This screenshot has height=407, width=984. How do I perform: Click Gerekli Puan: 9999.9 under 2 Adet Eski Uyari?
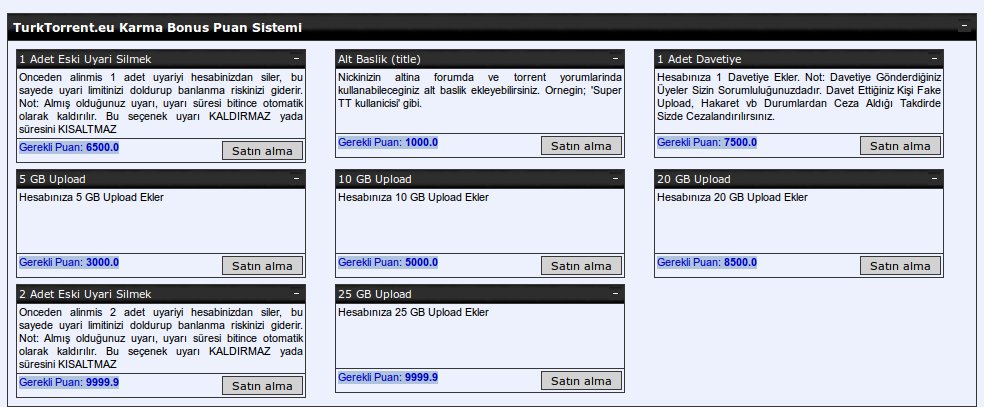(x=69, y=382)
